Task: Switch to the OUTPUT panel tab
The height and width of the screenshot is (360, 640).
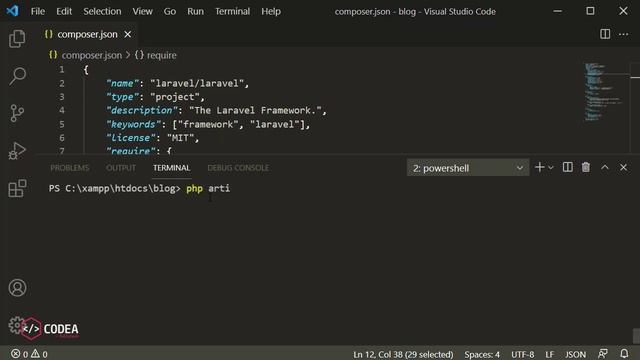Action: [x=121, y=168]
